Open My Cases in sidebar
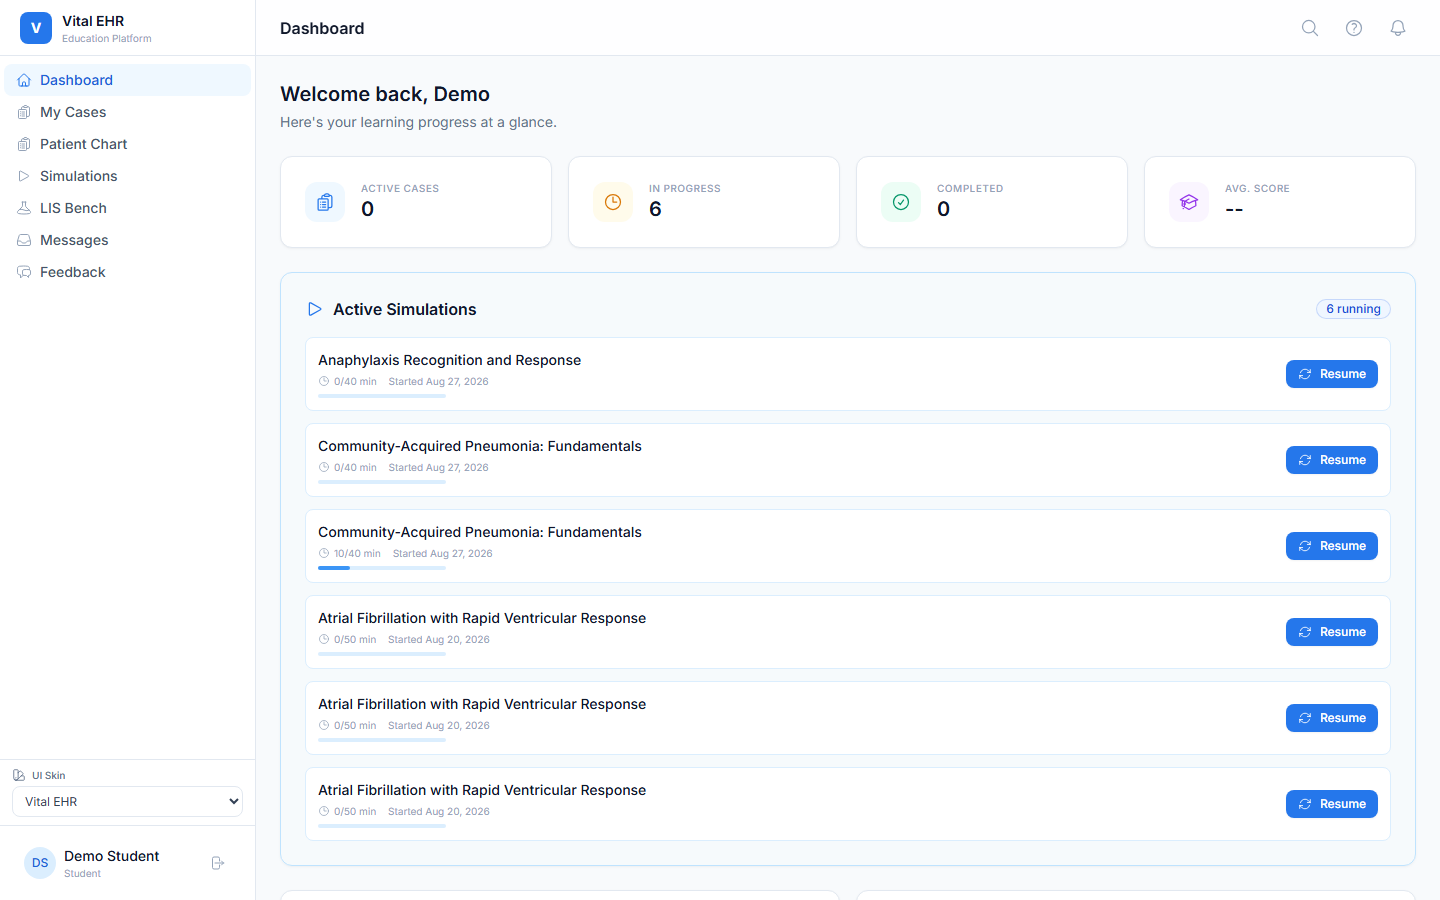Screen dimensions: 1440x900 (x=128, y=112)
